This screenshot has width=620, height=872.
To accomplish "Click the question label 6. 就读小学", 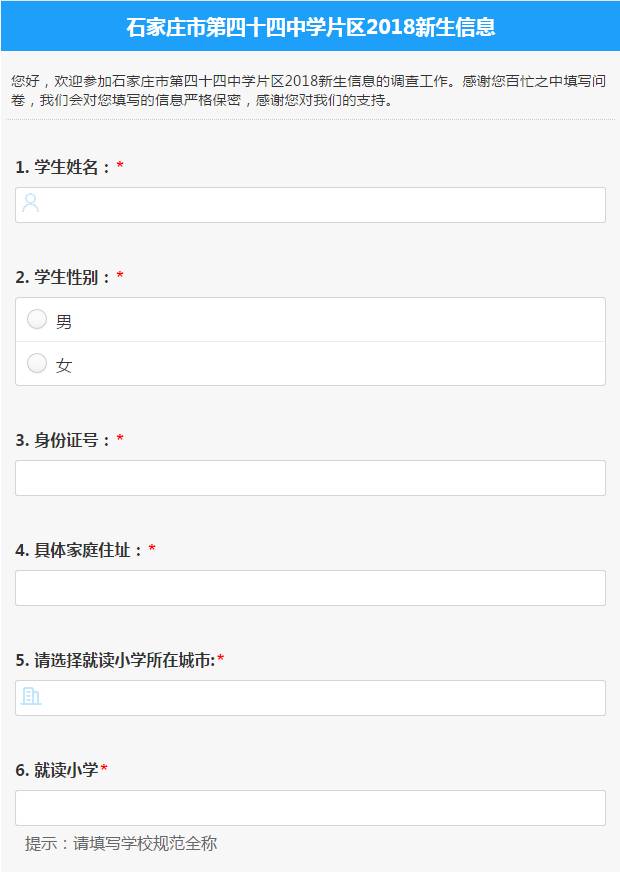I will (57, 770).
